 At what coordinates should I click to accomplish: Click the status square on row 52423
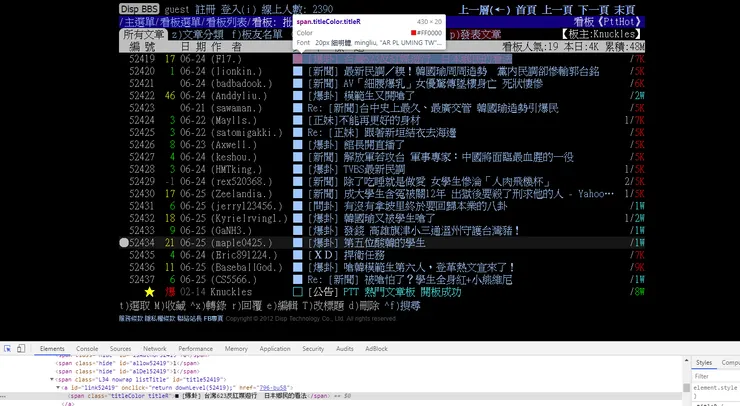(x=298, y=108)
